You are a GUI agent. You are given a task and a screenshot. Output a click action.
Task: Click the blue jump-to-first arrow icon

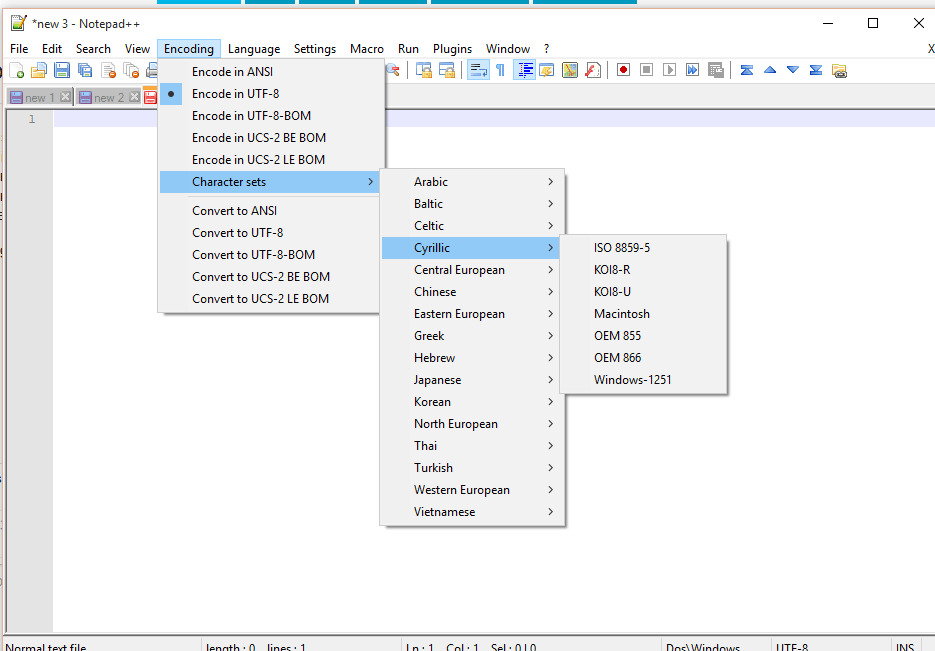[747, 70]
